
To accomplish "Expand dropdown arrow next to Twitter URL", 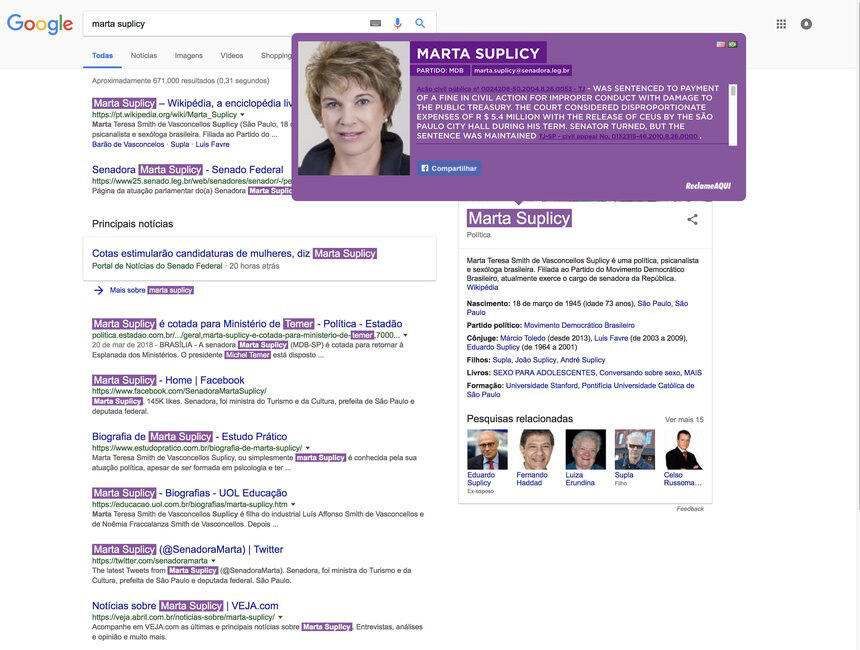I will pos(213,561).
